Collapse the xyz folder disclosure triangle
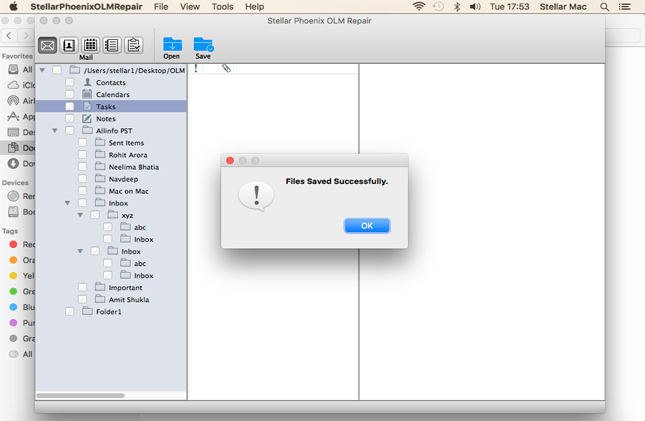645x421 pixels. (x=81, y=215)
